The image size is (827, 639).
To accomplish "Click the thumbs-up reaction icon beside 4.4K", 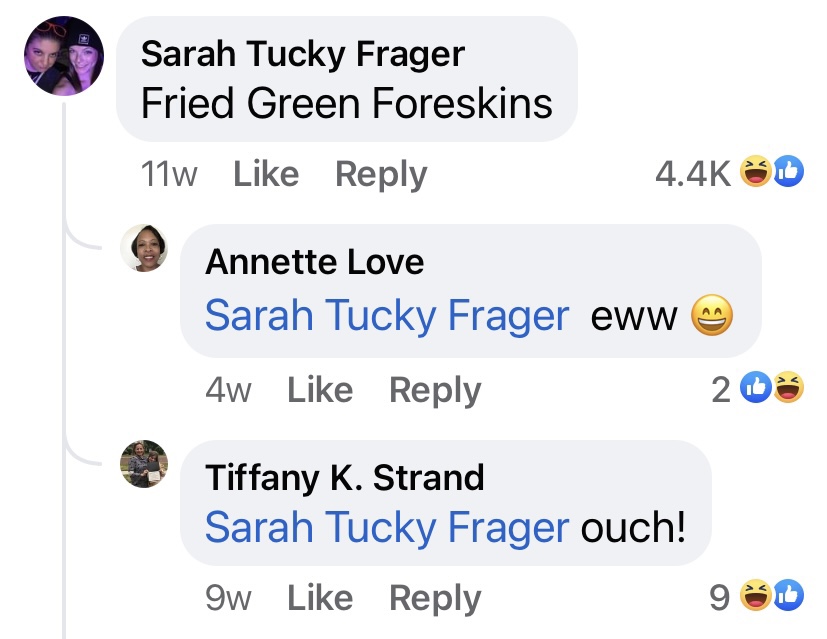I will pos(788,172).
